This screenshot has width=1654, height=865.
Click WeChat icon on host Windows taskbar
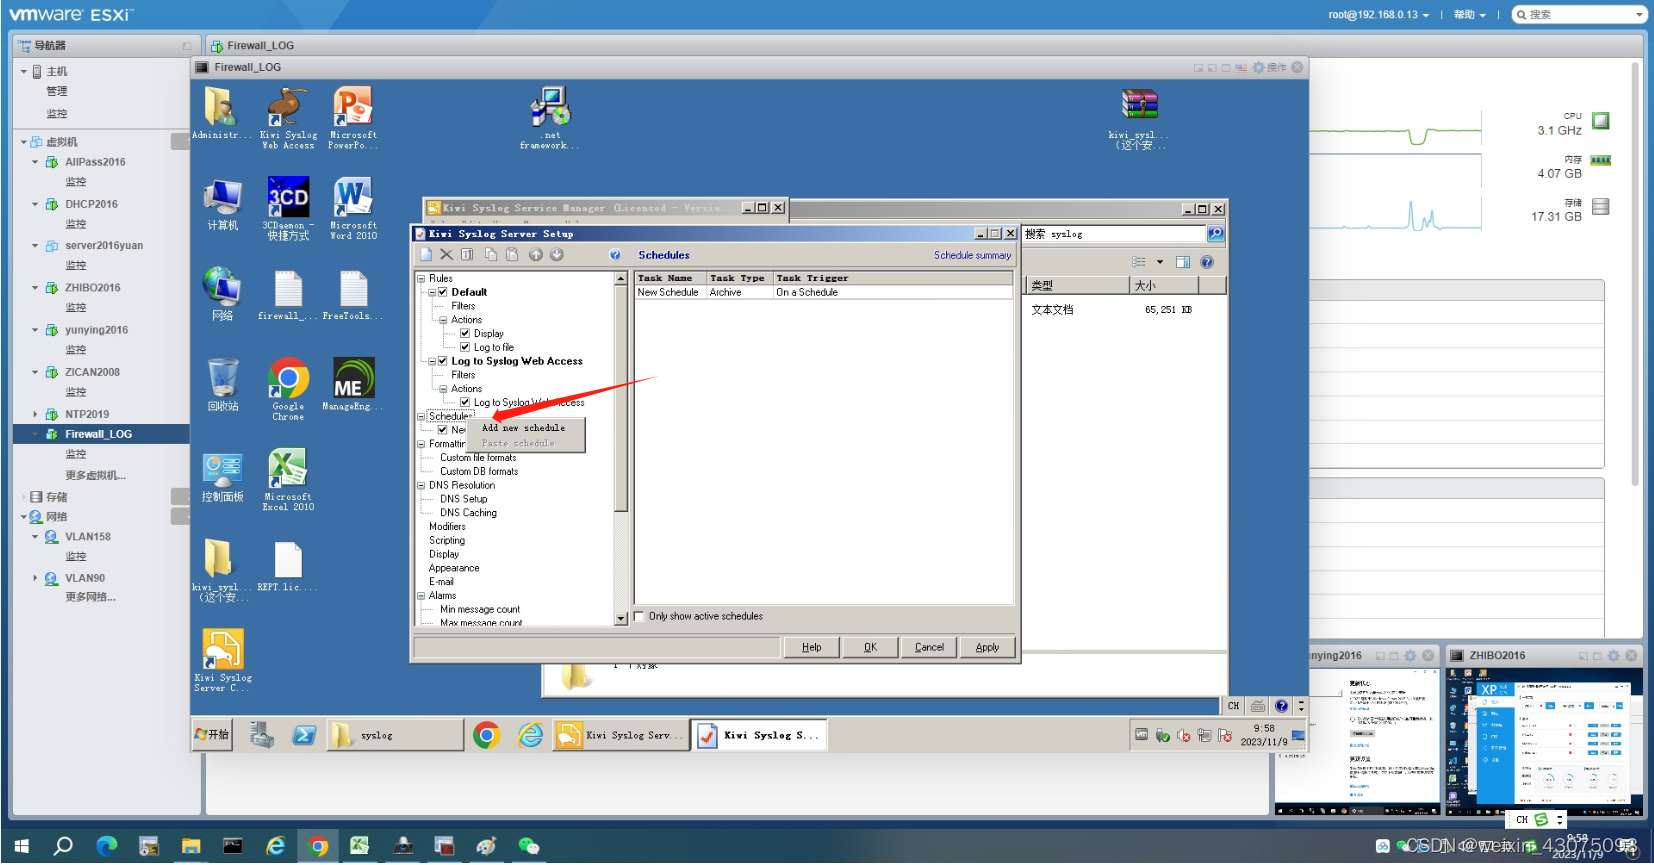coord(529,846)
